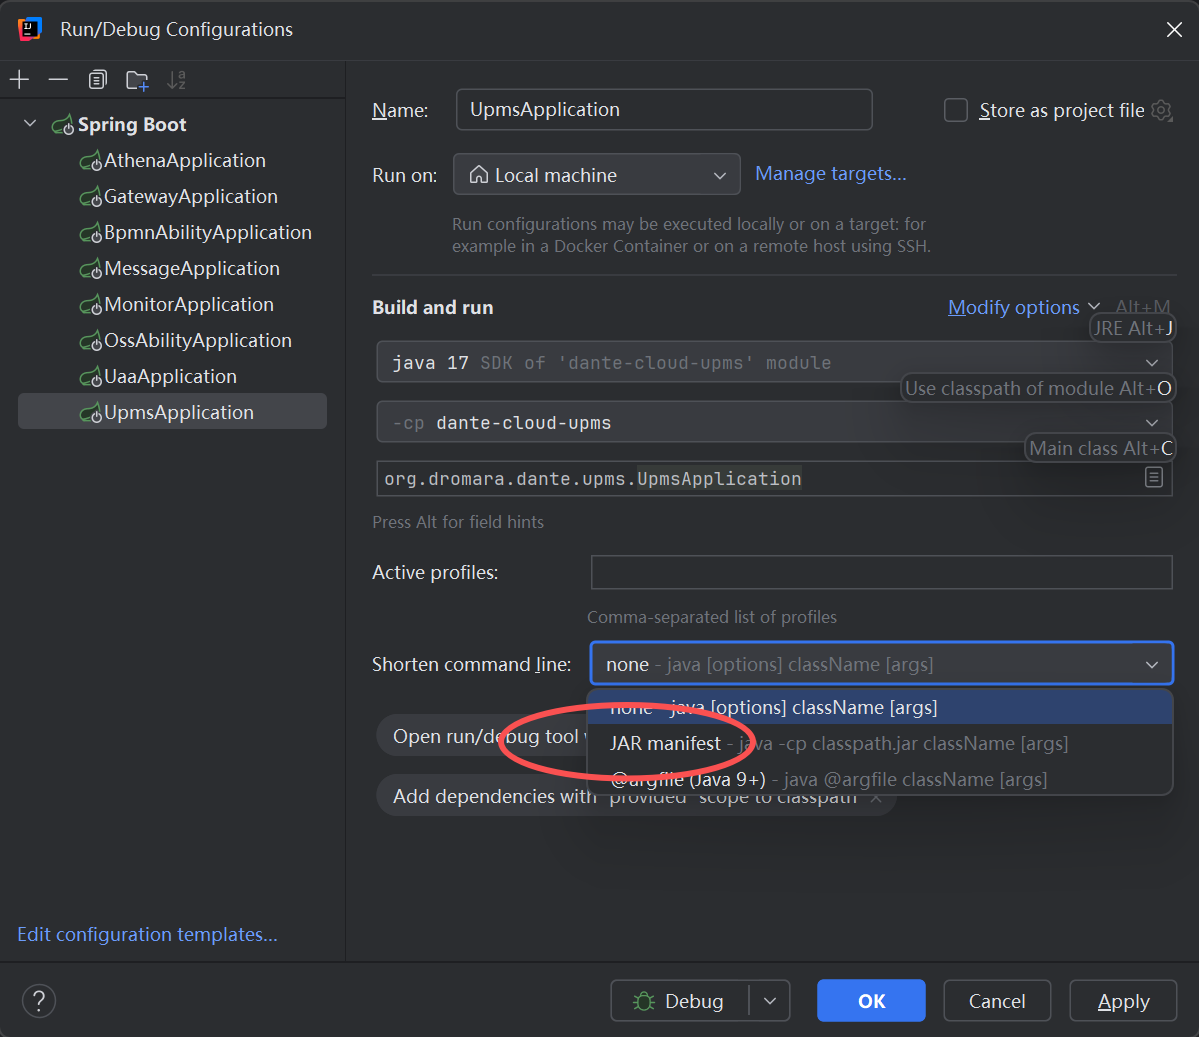Collapse the Spring Boot tree node

click(x=30, y=124)
